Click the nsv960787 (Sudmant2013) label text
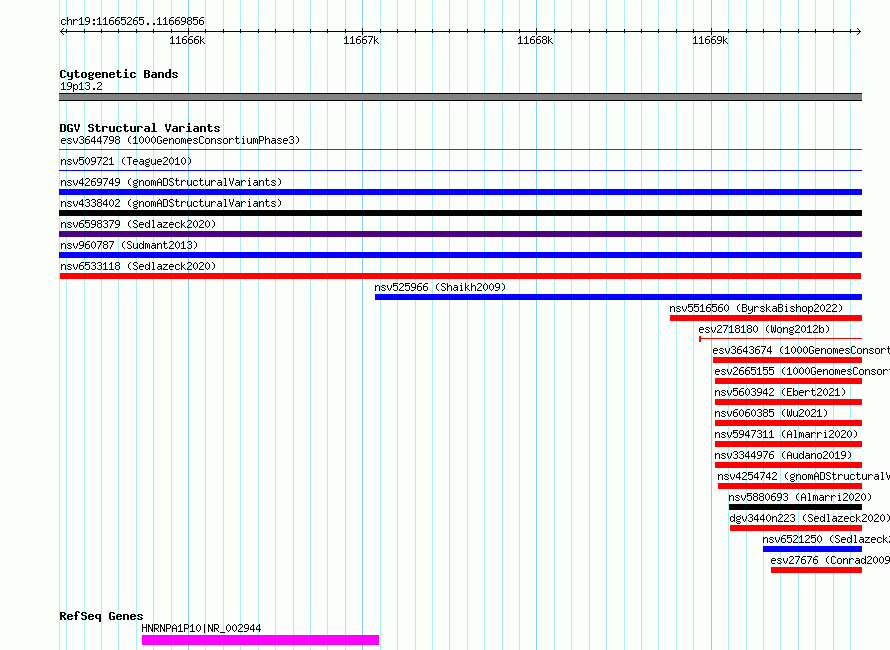The width and height of the screenshot is (890, 650). pos(129,245)
